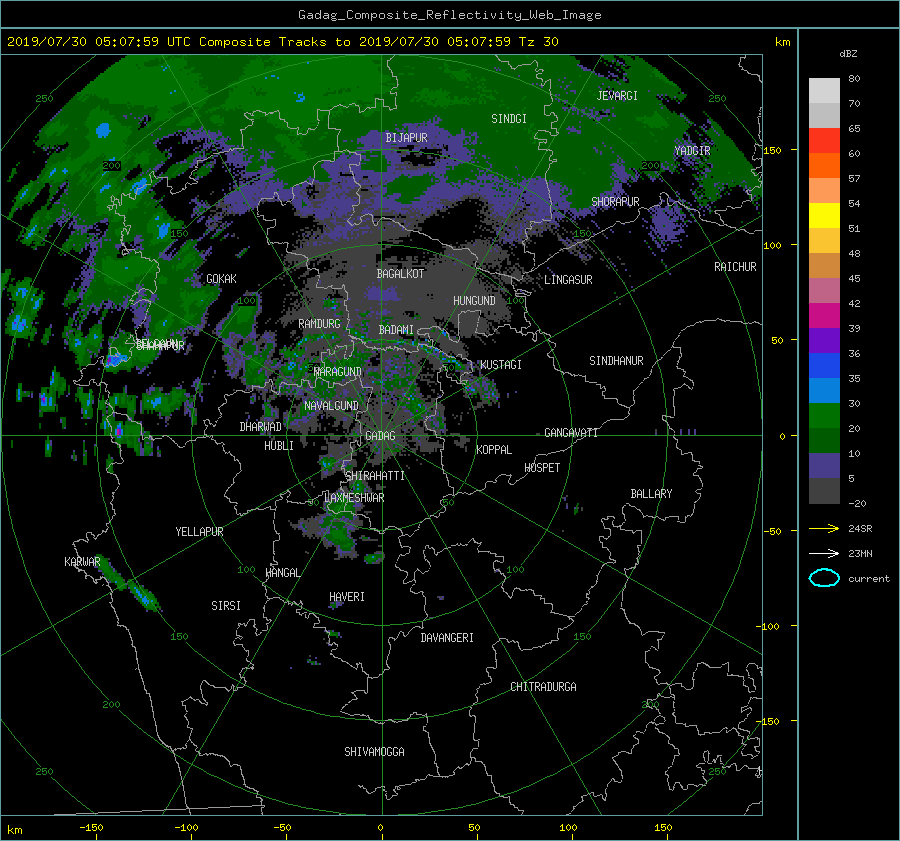Viewport: 900px width, 841px height.
Task: Click the SHIVAMOGGA town label
Action: 374,752
